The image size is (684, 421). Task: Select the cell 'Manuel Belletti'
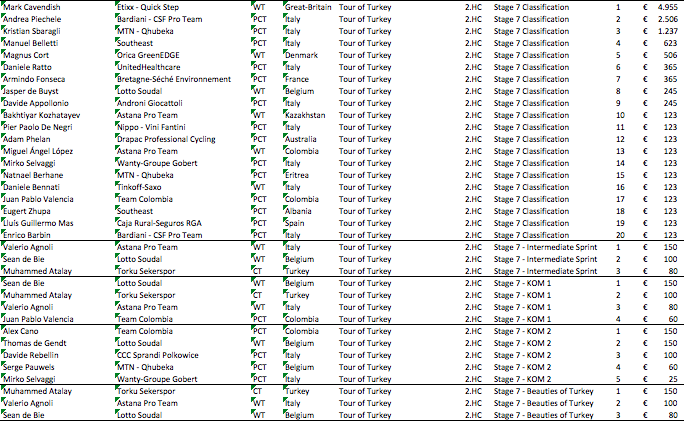(31, 43)
